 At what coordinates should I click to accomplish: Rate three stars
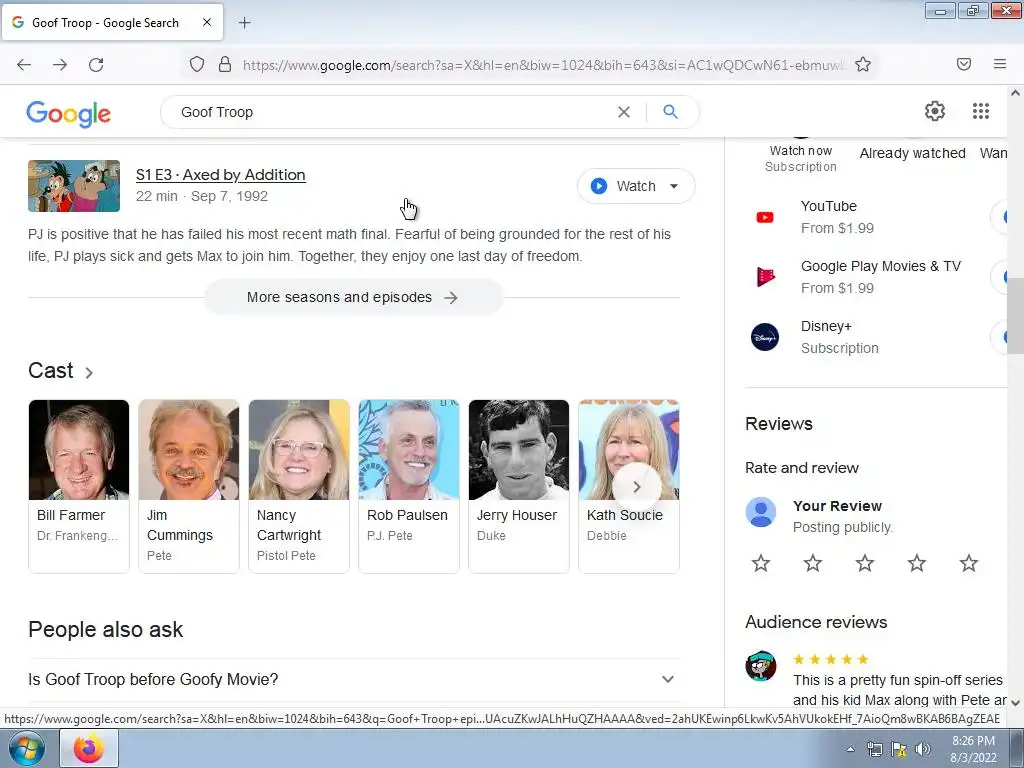(865, 563)
